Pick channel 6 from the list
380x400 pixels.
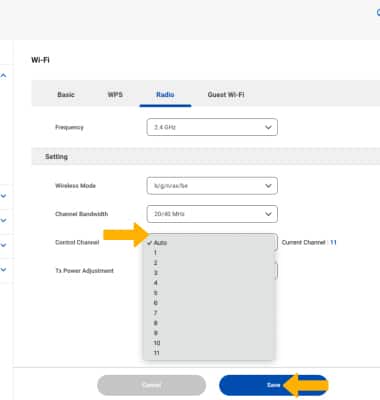pos(209,303)
